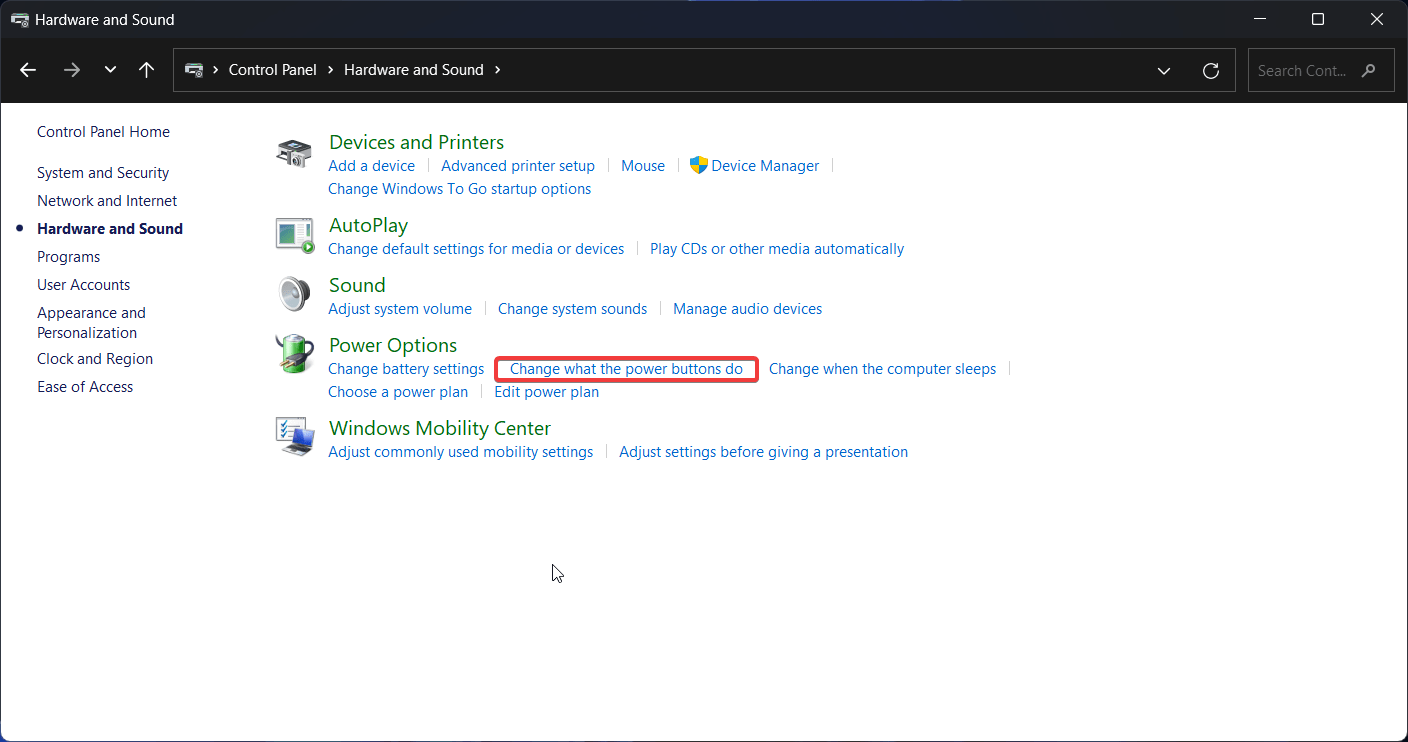
Task: Select Control Panel in breadcrumb
Action: pos(272,70)
